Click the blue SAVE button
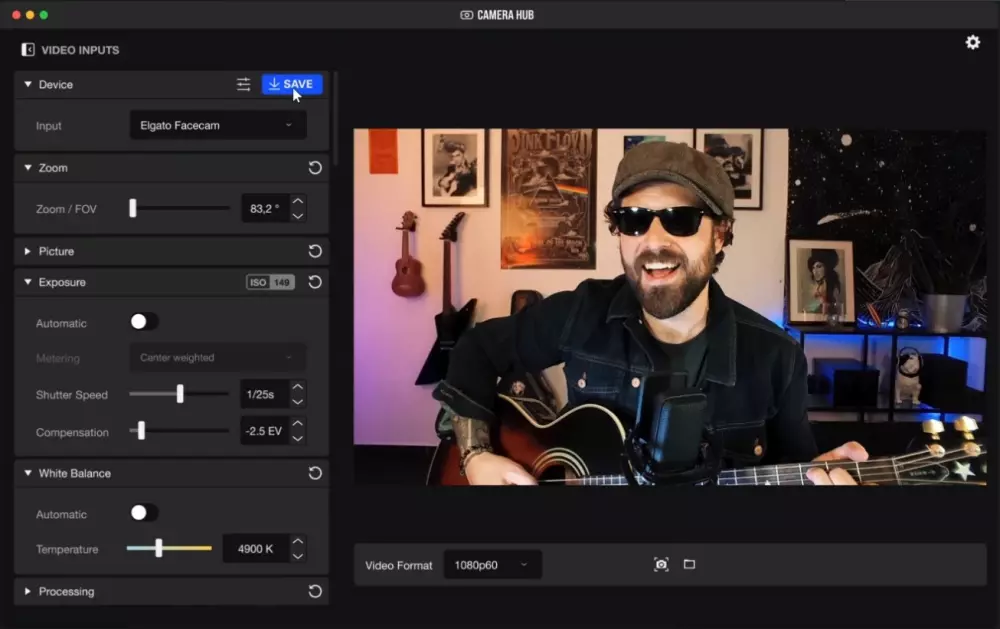Image resolution: width=1000 pixels, height=629 pixels. point(292,84)
